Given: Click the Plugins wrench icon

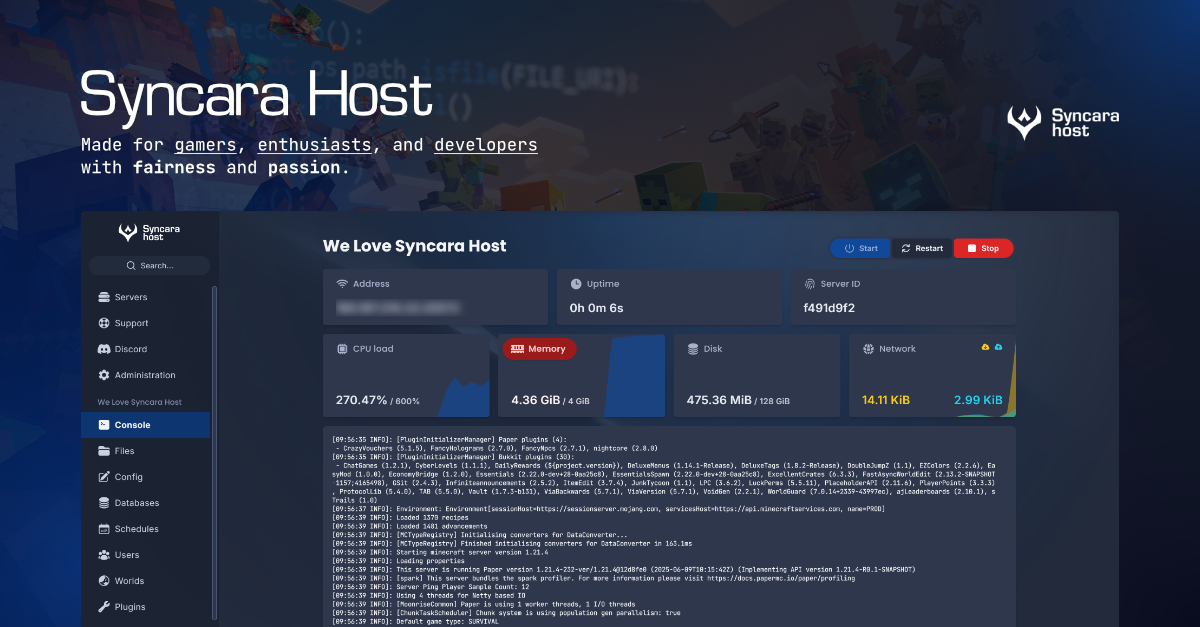Looking at the screenshot, I should [x=104, y=607].
